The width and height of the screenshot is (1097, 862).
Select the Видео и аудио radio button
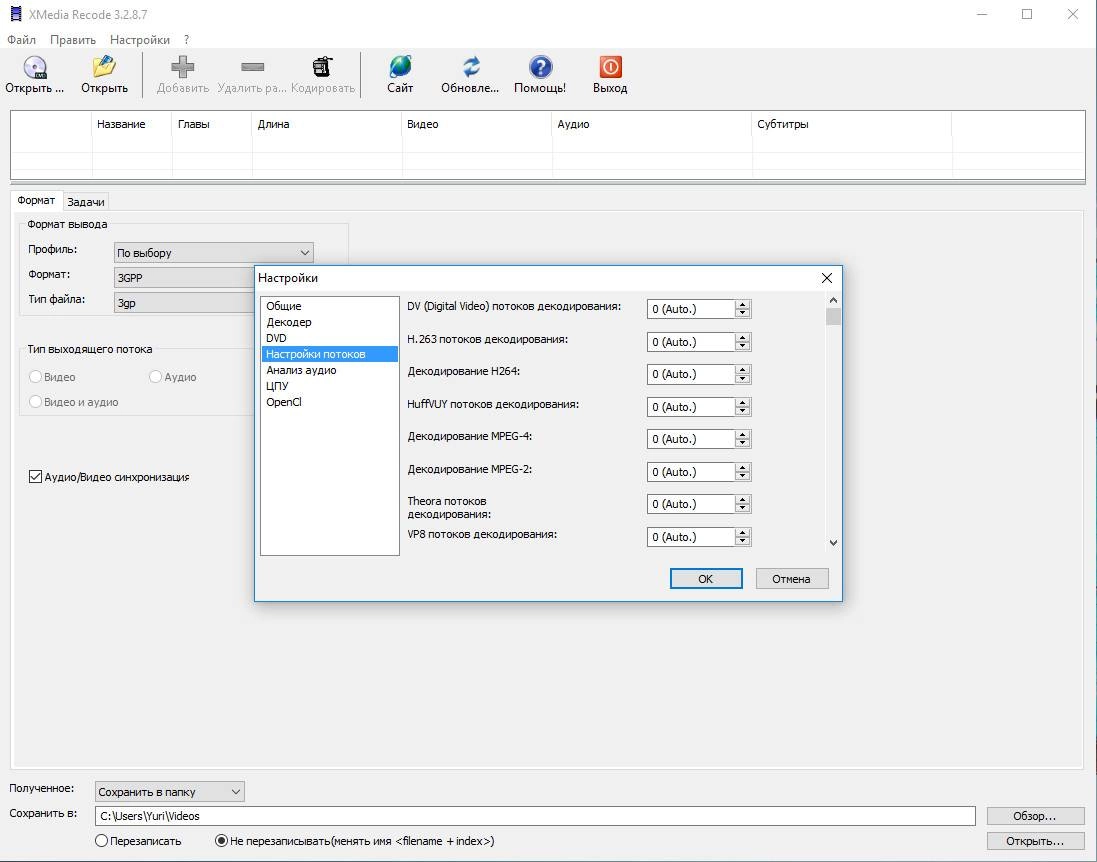35,402
